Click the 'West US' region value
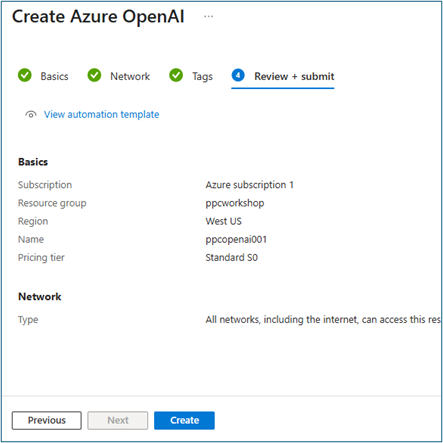The image size is (443, 443). (x=224, y=221)
